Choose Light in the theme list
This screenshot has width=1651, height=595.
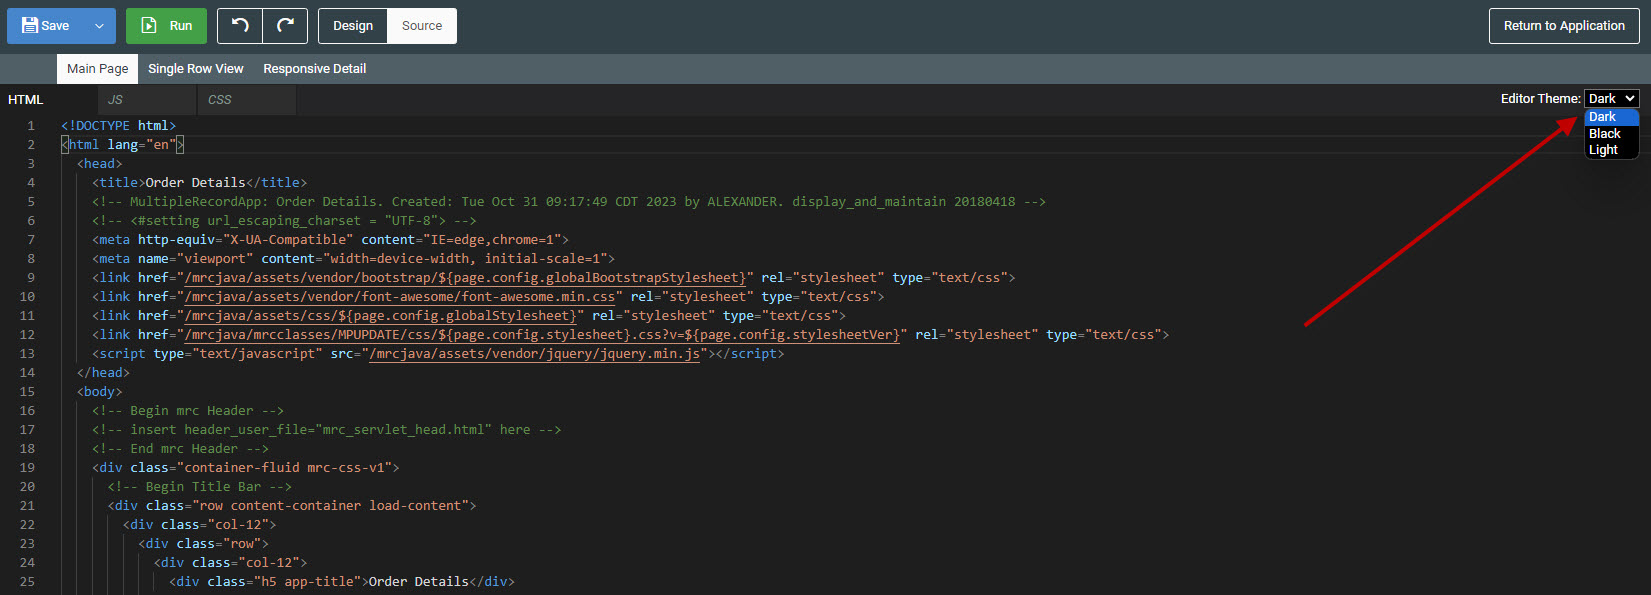click(1611, 150)
